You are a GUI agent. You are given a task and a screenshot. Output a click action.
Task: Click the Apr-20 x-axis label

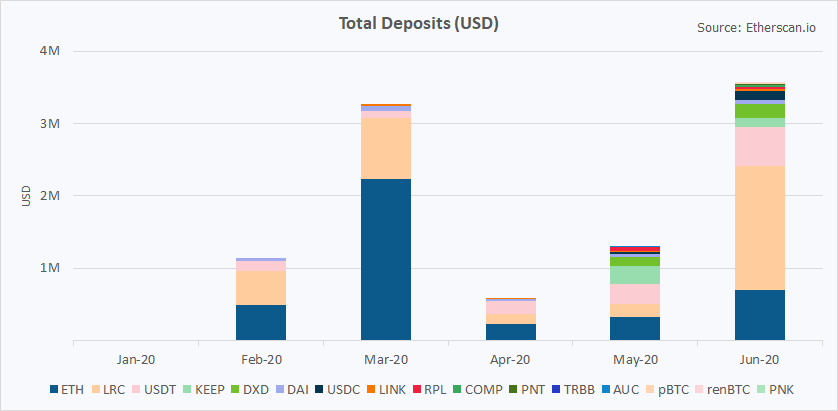(x=510, y=358)
